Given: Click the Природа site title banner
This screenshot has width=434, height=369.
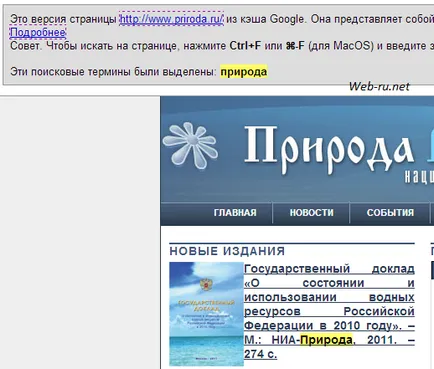Looking at the screenshot, I should pos(328,150).
